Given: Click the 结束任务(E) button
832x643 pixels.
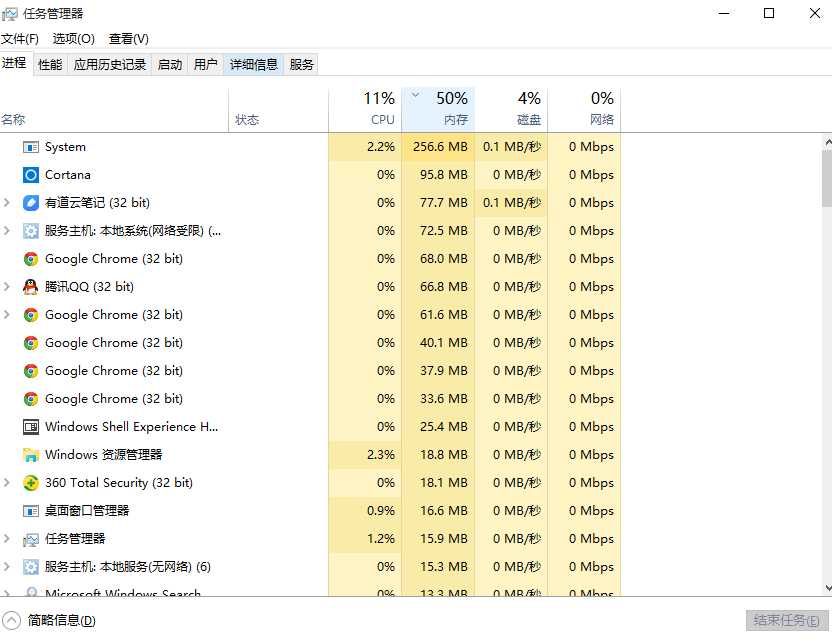Looking at the screenshot, I should pos(786,620).
